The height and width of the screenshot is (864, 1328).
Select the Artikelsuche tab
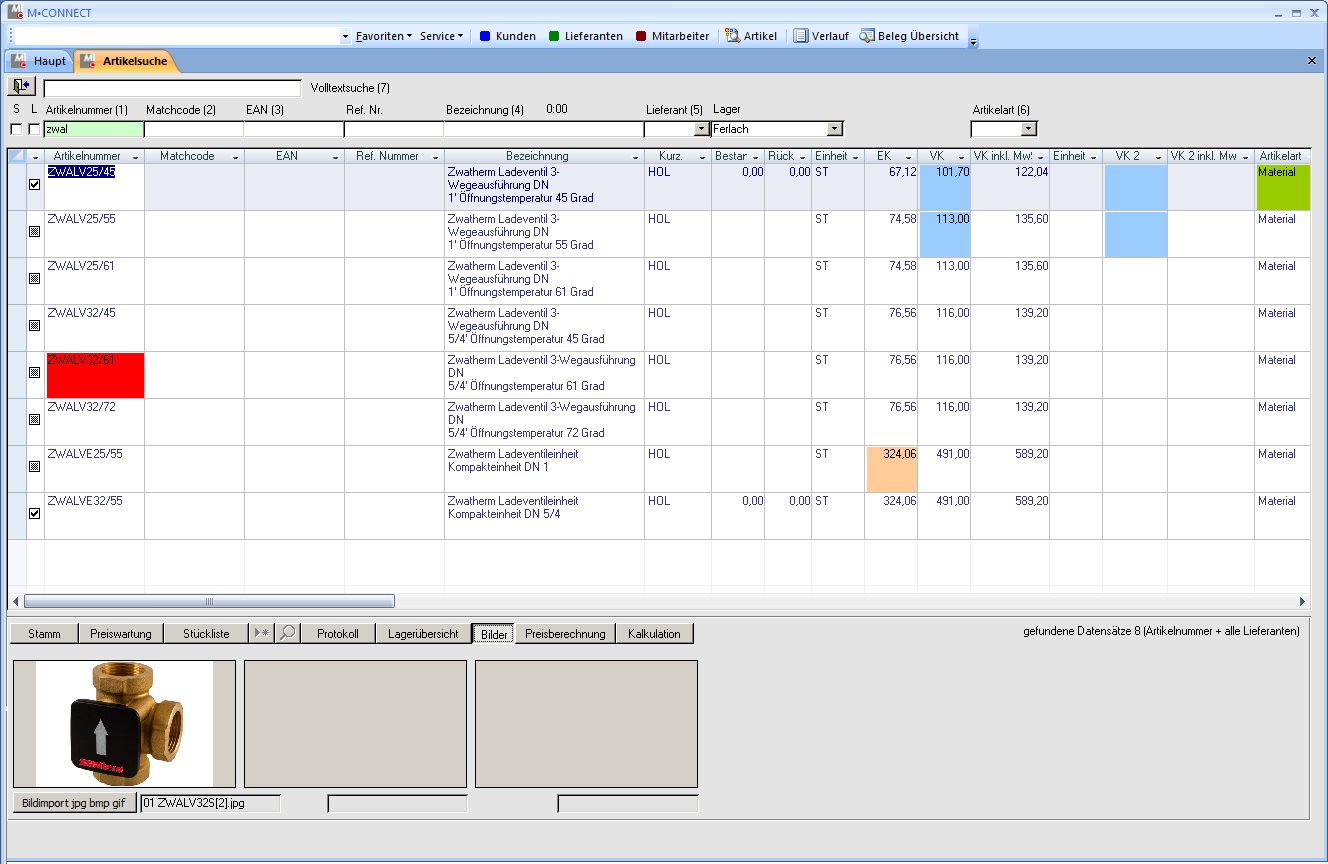[x=126, y=61]
